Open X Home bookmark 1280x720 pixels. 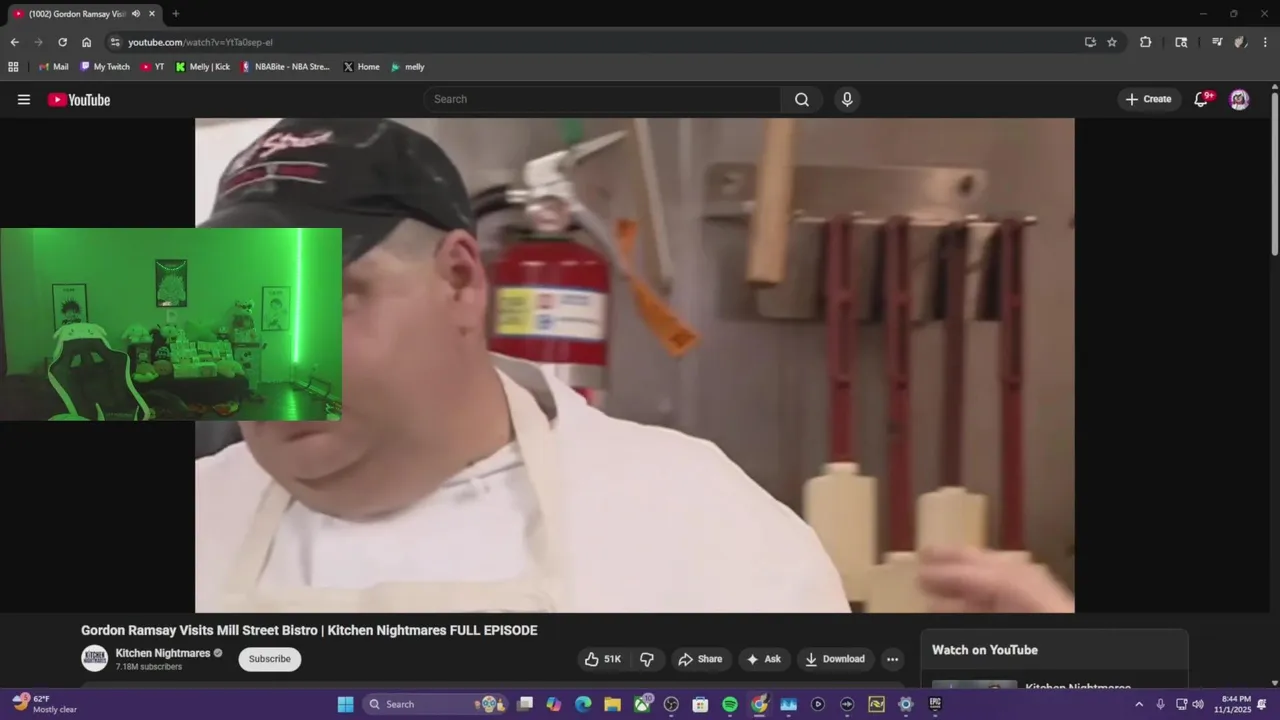pos(361,67)
